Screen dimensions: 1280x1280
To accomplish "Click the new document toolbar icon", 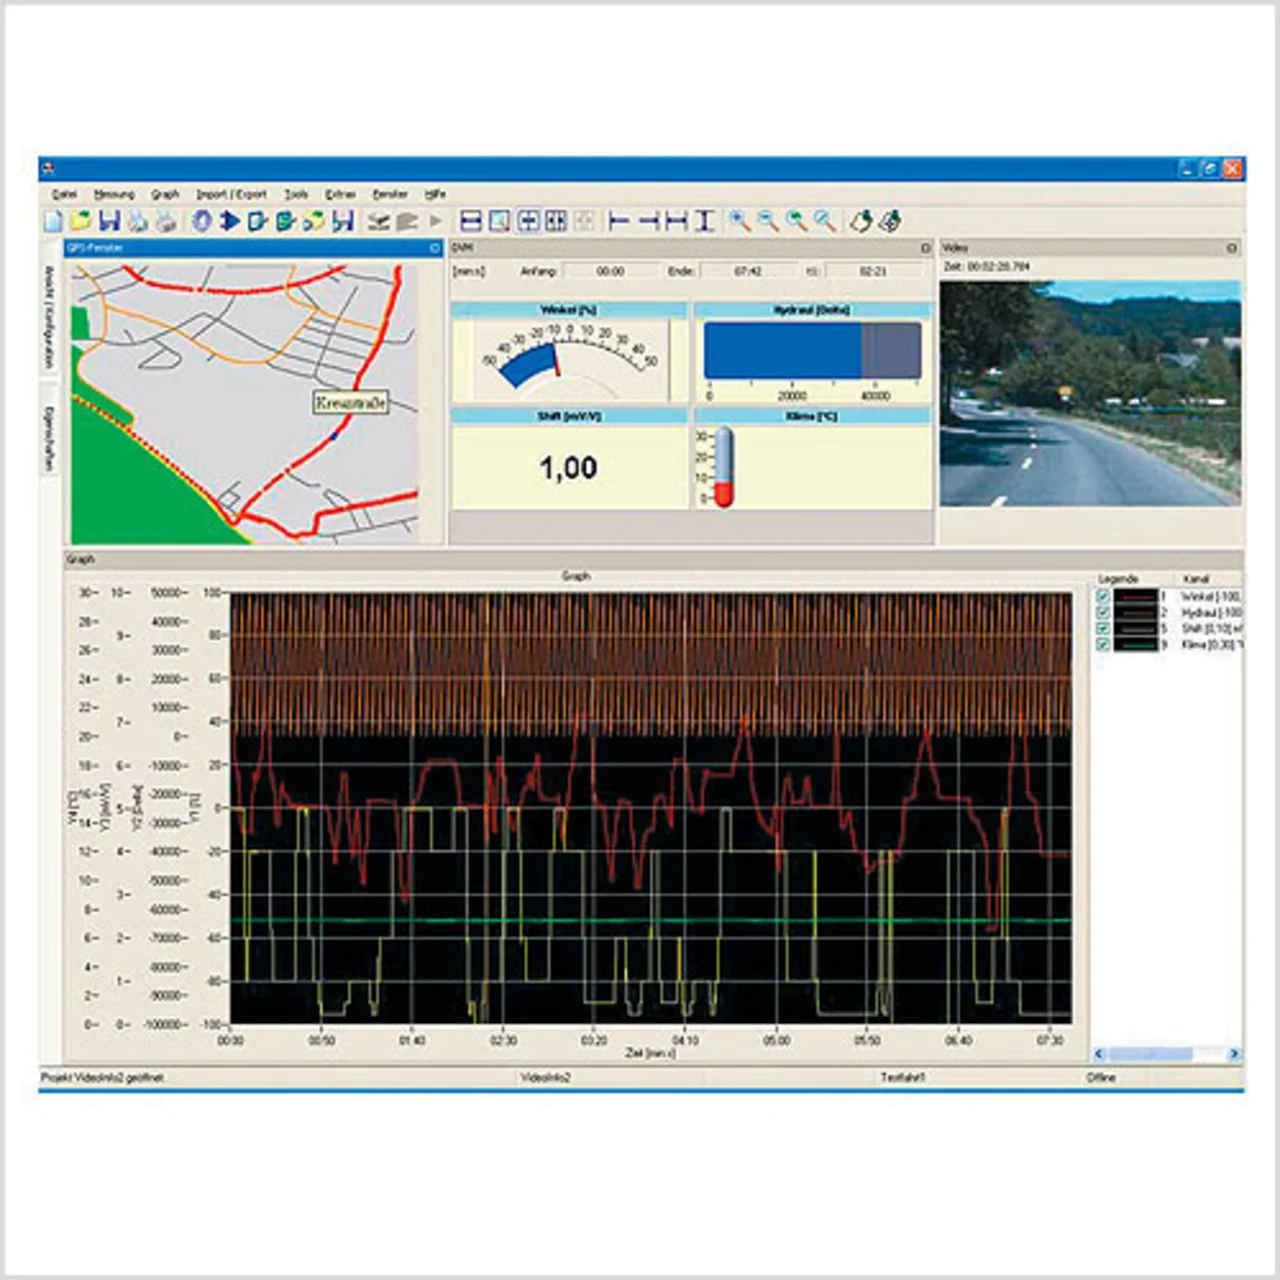I will tap(53, 221).
